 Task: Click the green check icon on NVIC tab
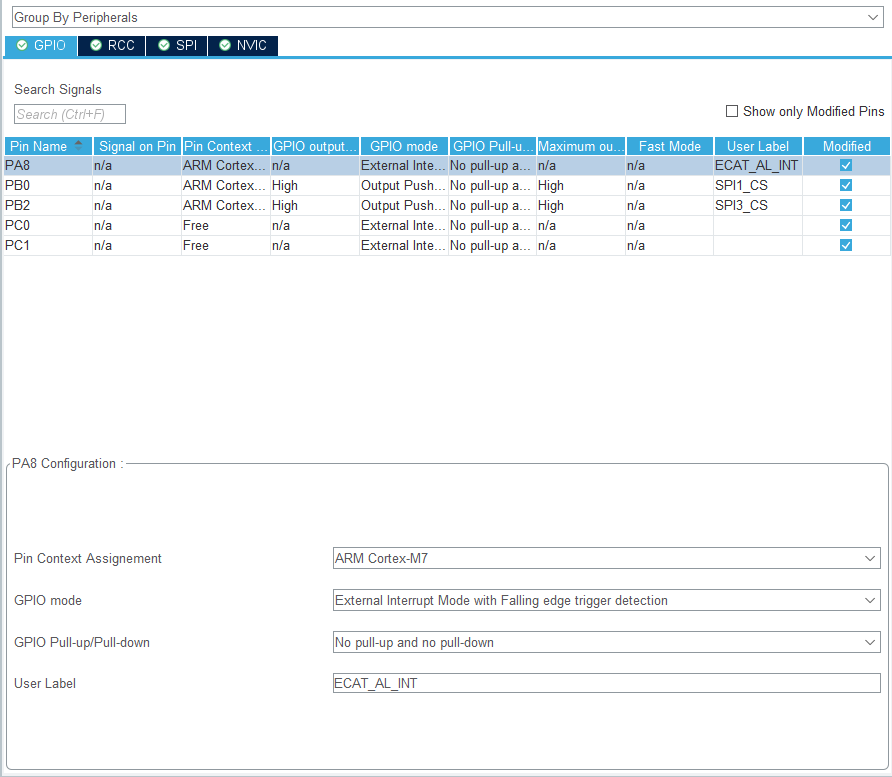(225, 45)
